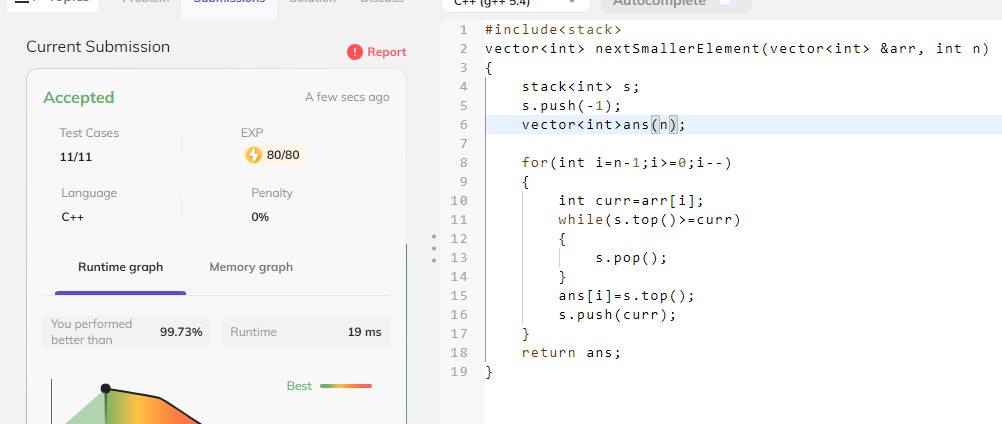
Task: Click the while(s.top()>=curr) line
Action: pos(649,220)
